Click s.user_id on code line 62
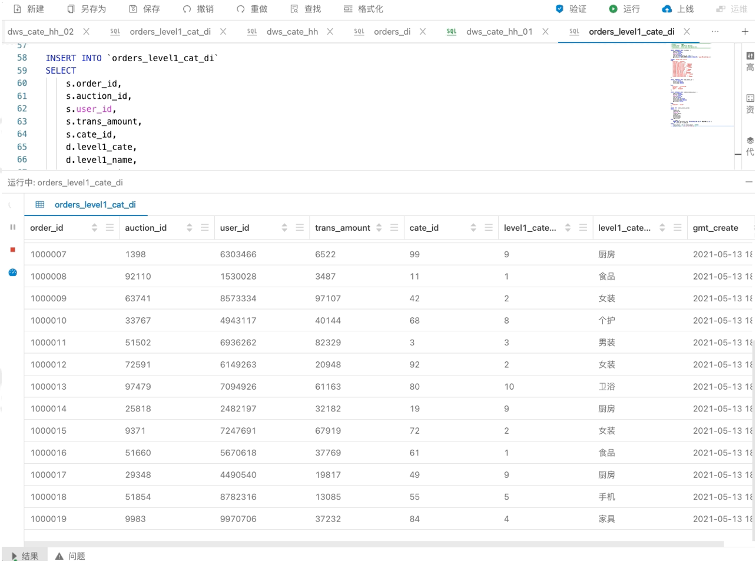The image size is (756, 566). pos(91,109)
